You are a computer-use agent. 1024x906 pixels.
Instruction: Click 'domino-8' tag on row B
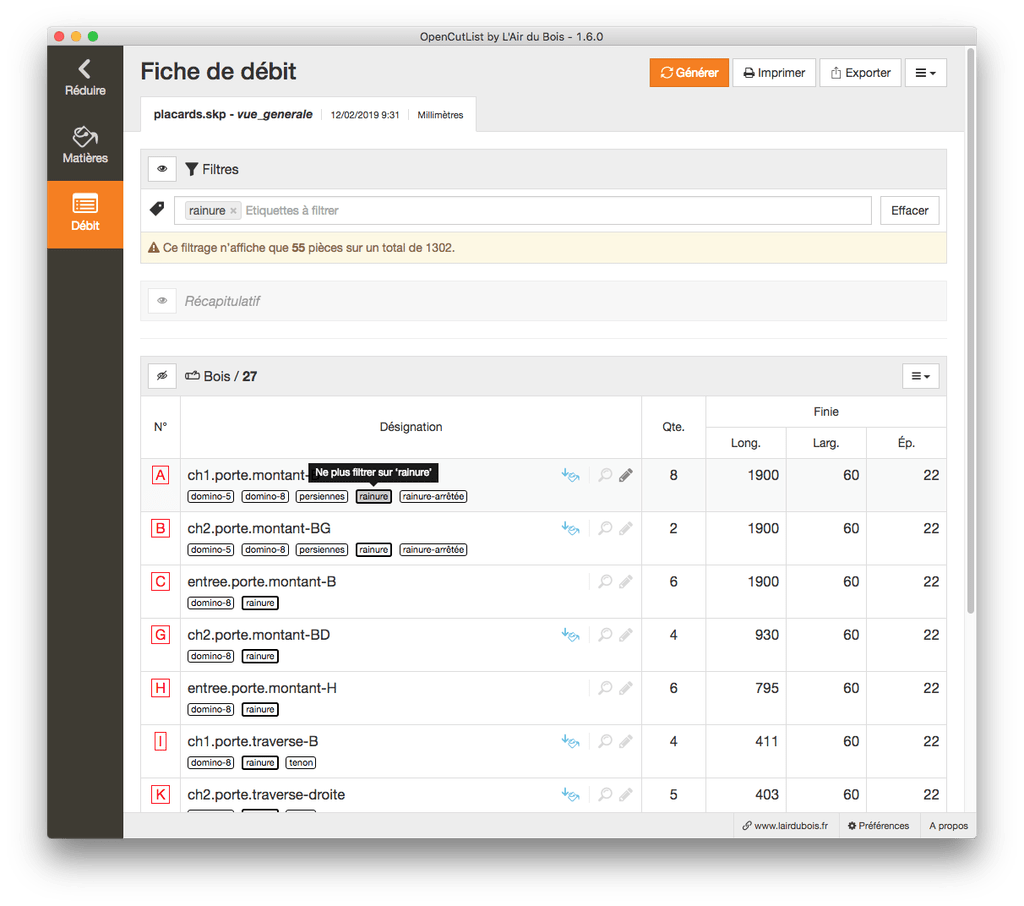click(265, 549)
